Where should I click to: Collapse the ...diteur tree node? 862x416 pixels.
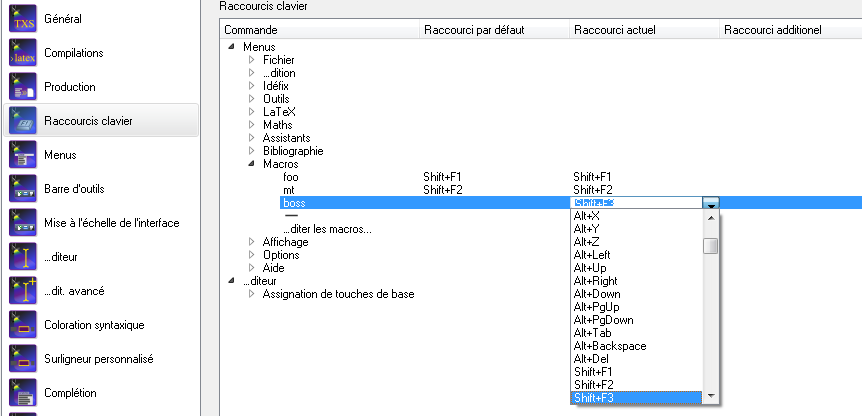pyautogui.click(x=231, y=281)
